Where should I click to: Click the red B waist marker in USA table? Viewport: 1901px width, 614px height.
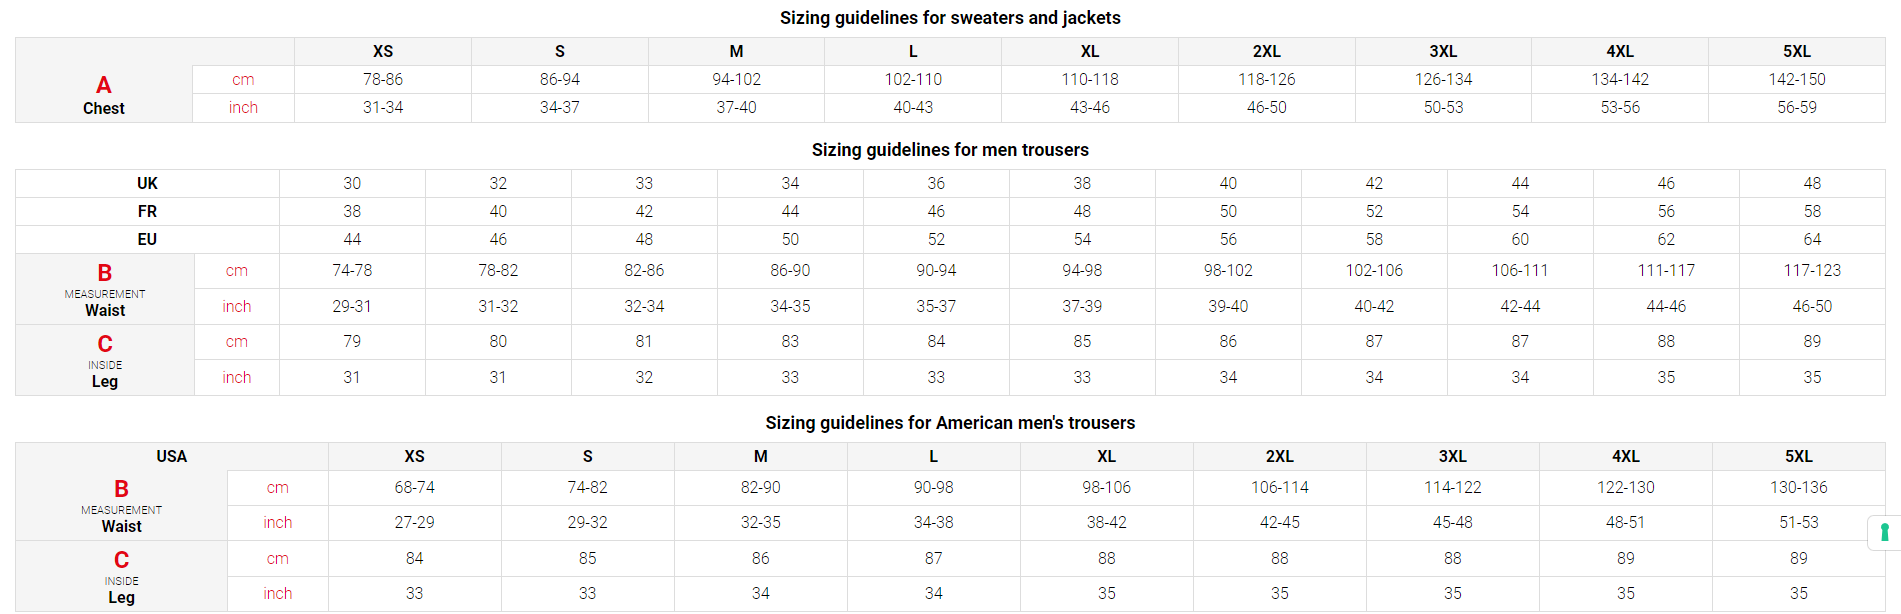(121, 489)
